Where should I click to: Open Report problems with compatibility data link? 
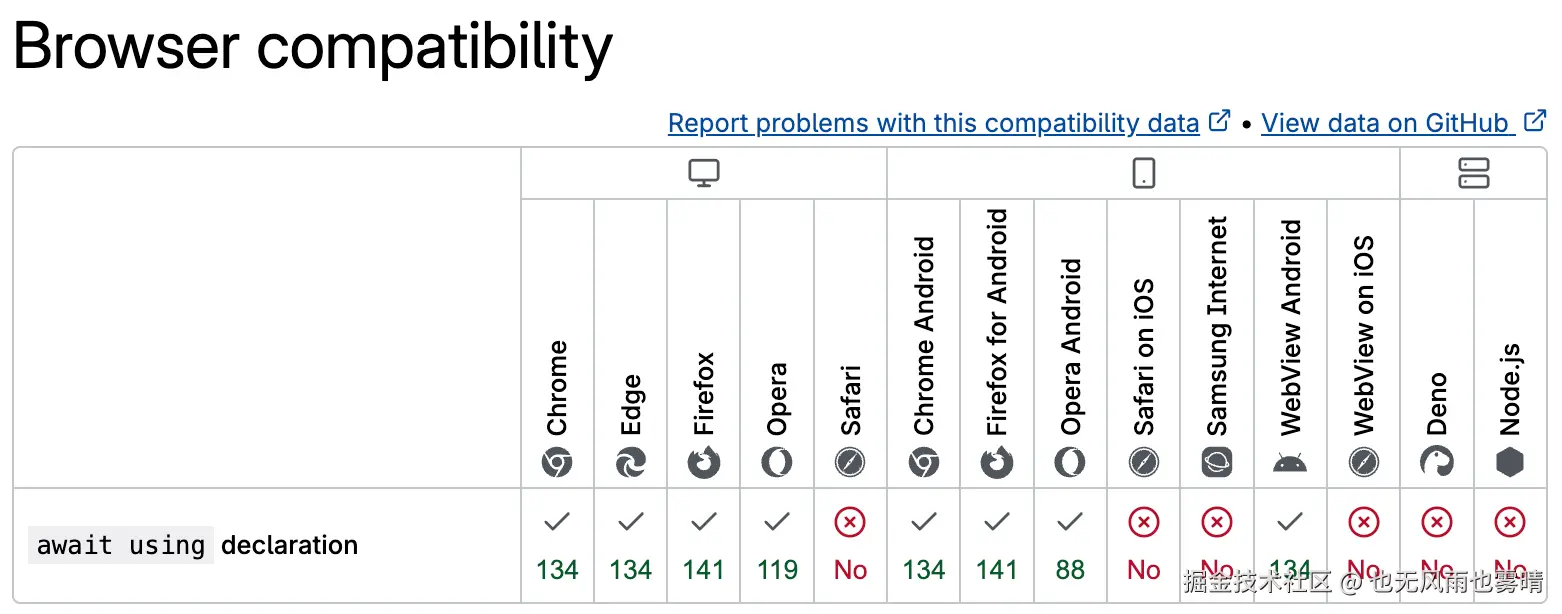(933, 123)
